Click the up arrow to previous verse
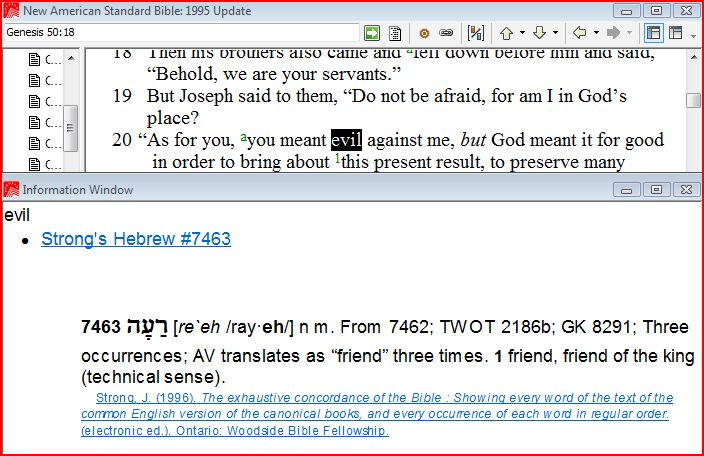Image resolution: width=704 pixels, height=456 pixels. [x=506, y=33]
